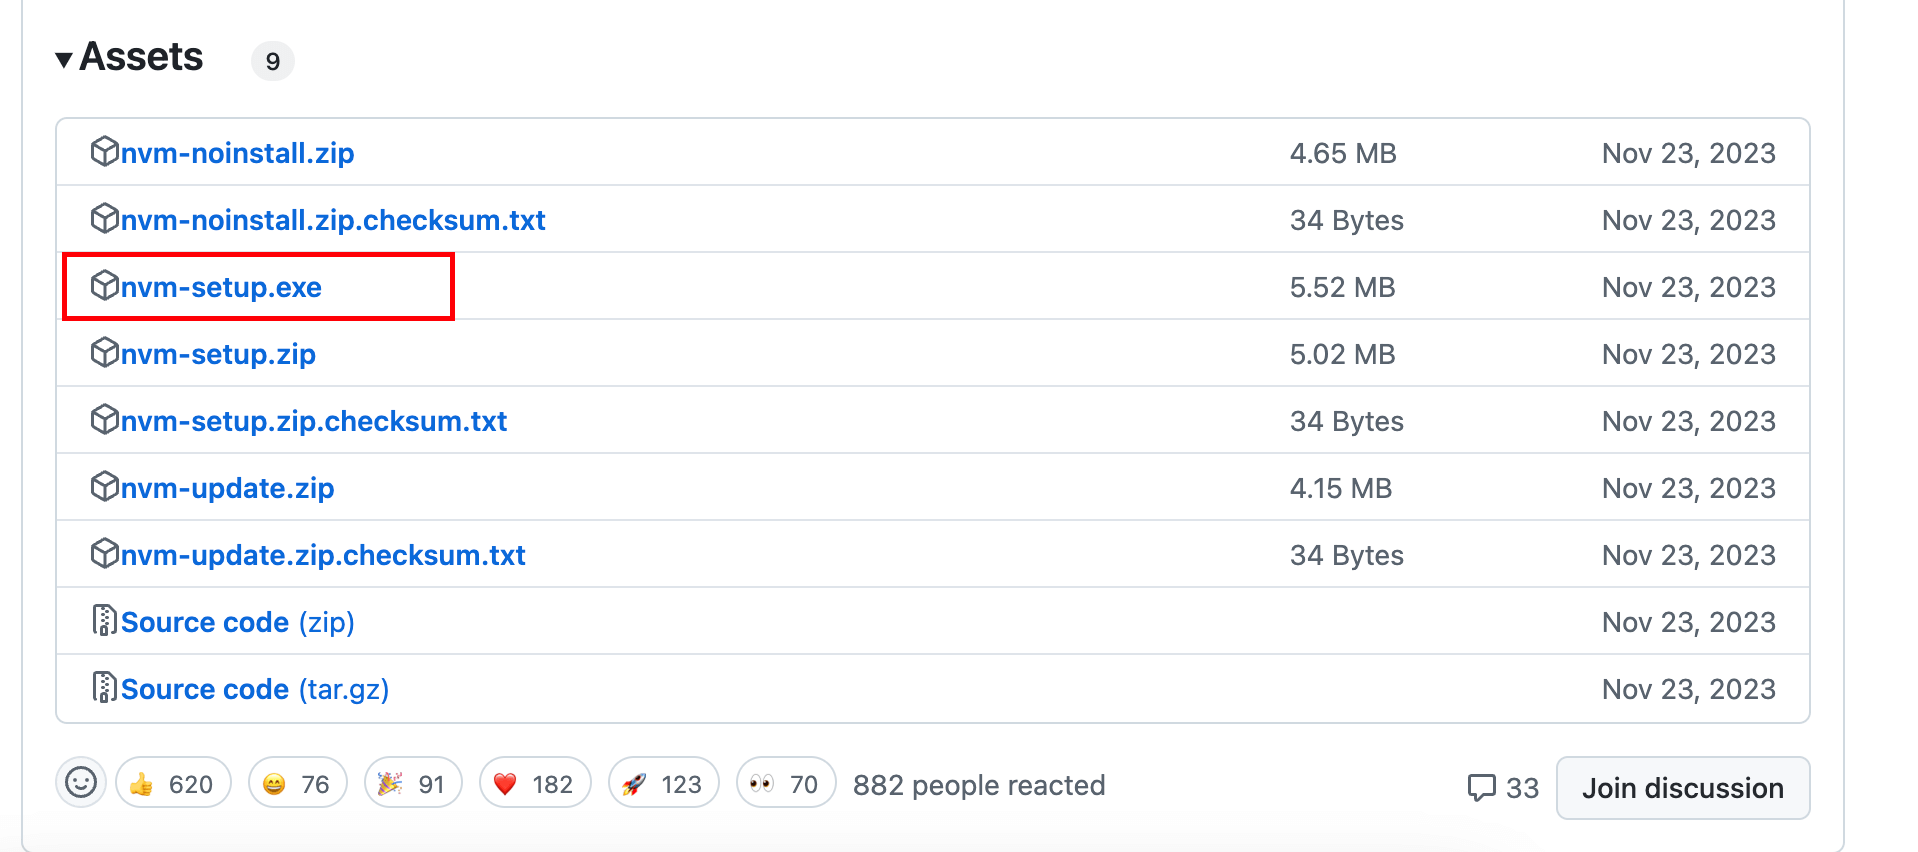Screen dimensions: 1918x852
Task: Click the package icon beside nvm-setup.exe
Action: tap(104, 285)
